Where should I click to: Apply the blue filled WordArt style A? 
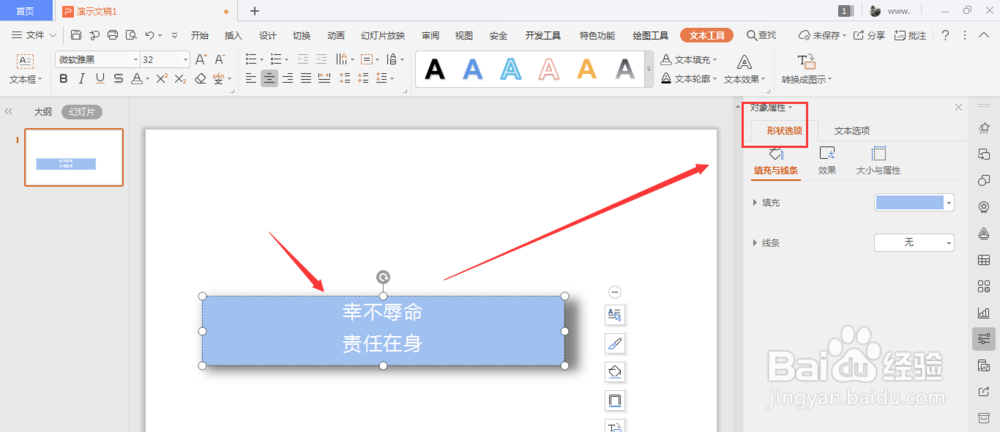point(473,68)
